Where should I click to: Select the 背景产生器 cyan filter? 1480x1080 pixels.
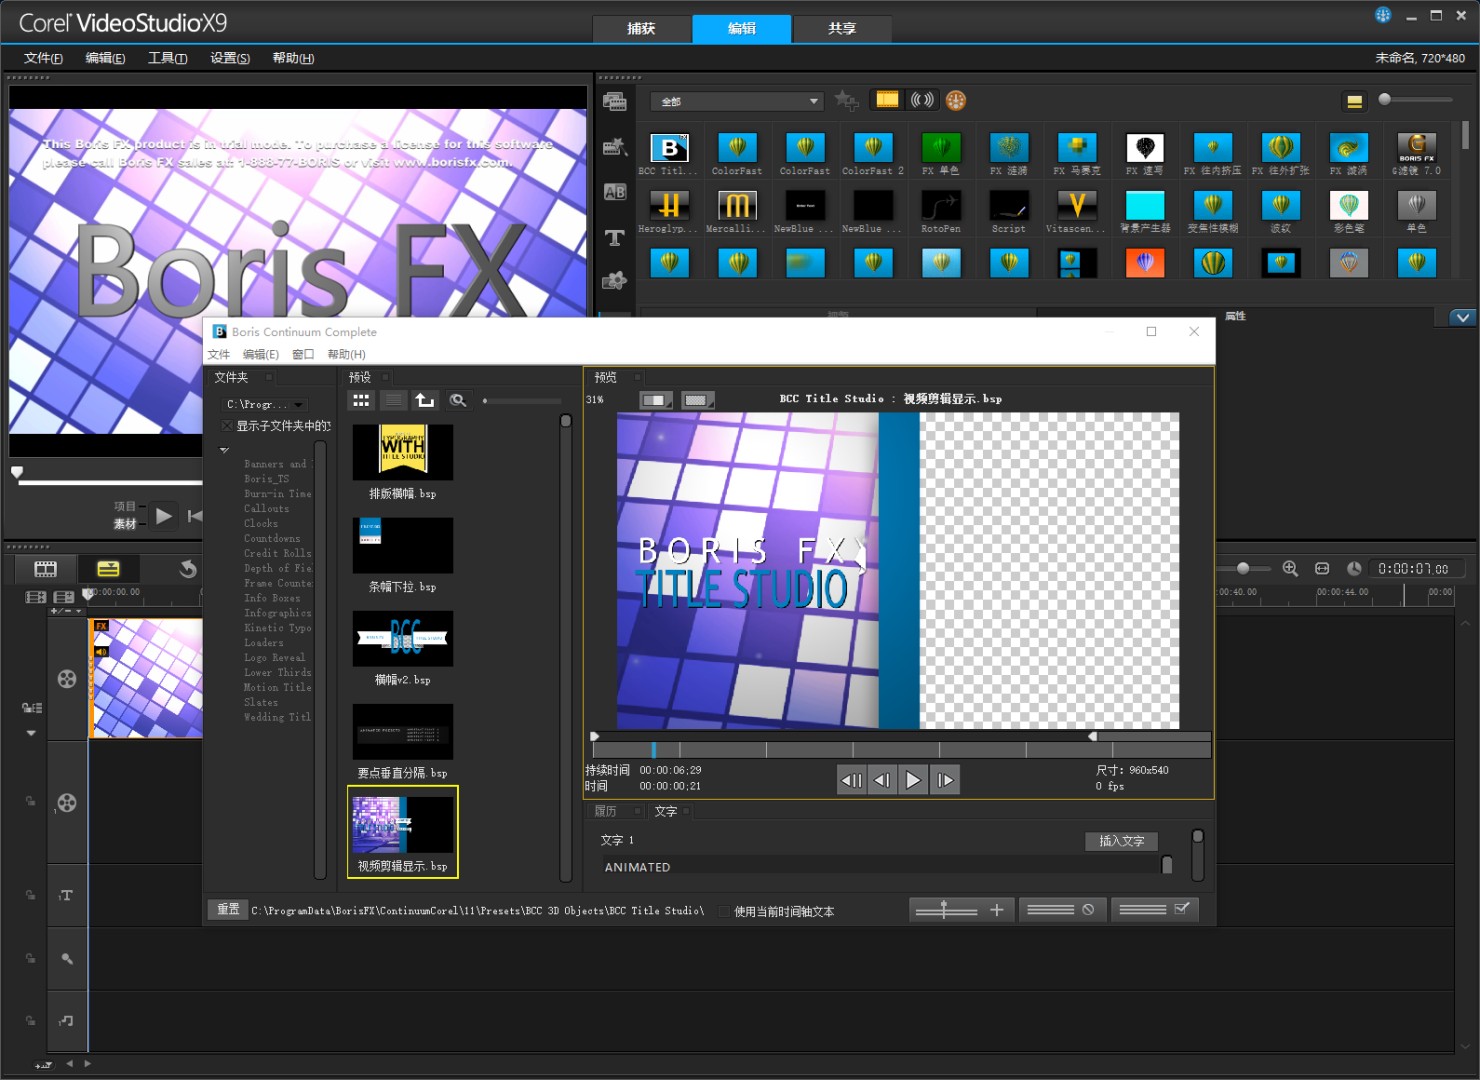pos(1145,206)
